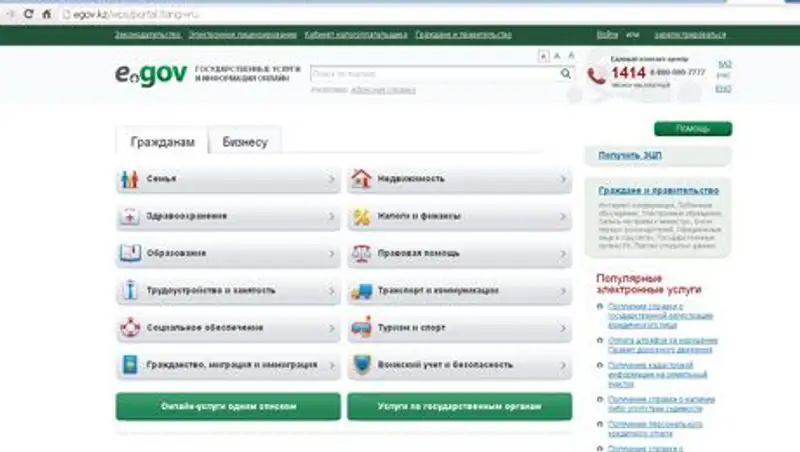Open Электронное лицензирование in the top menu
Screen dimensions: 800x452
point(242,35)
